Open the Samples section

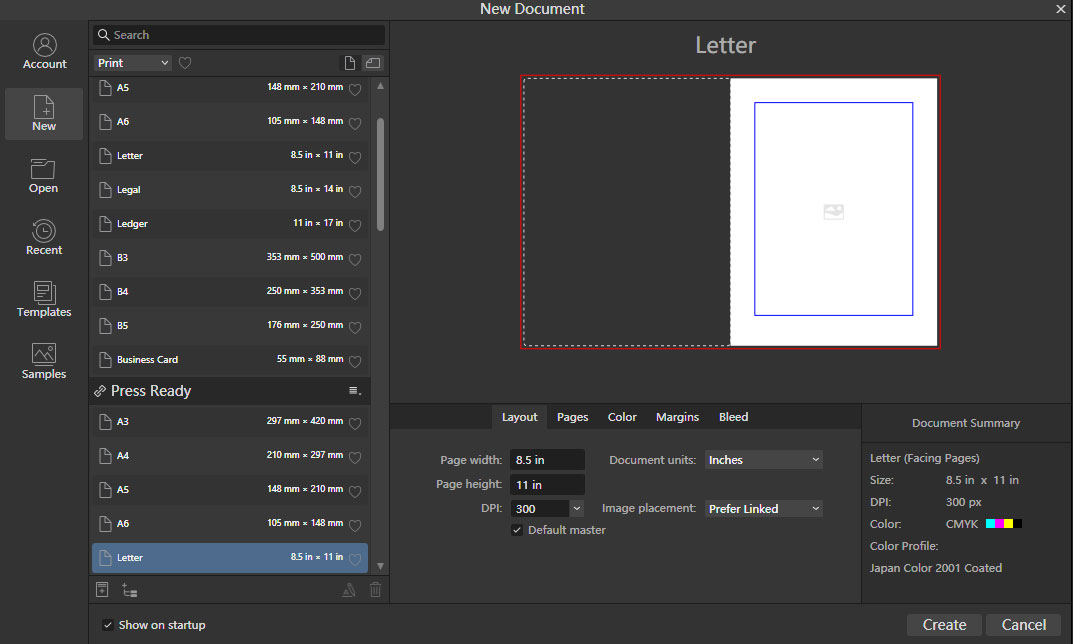44,362
